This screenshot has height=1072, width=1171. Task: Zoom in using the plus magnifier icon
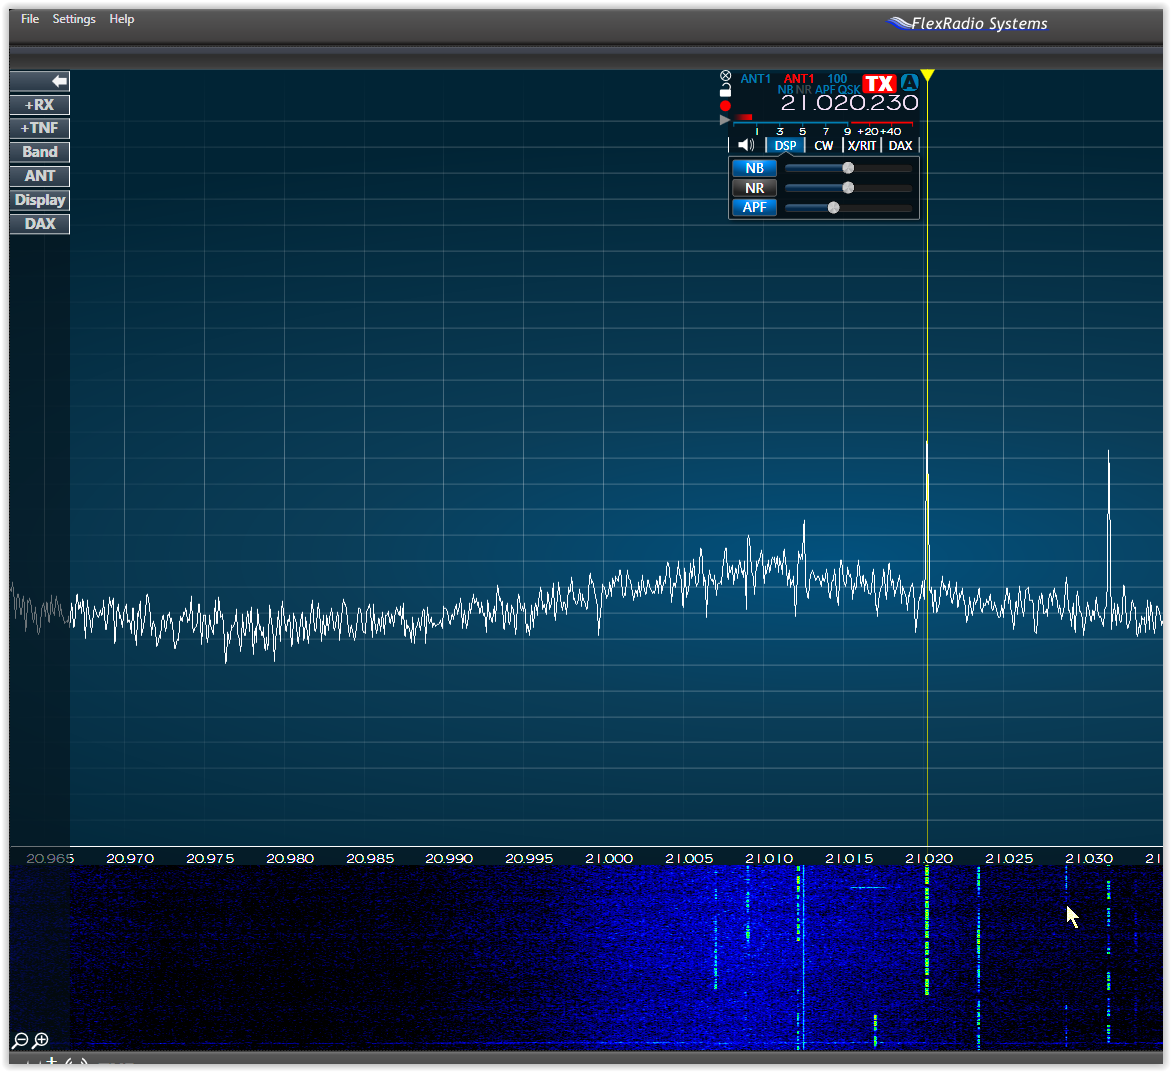point(40,1040)
